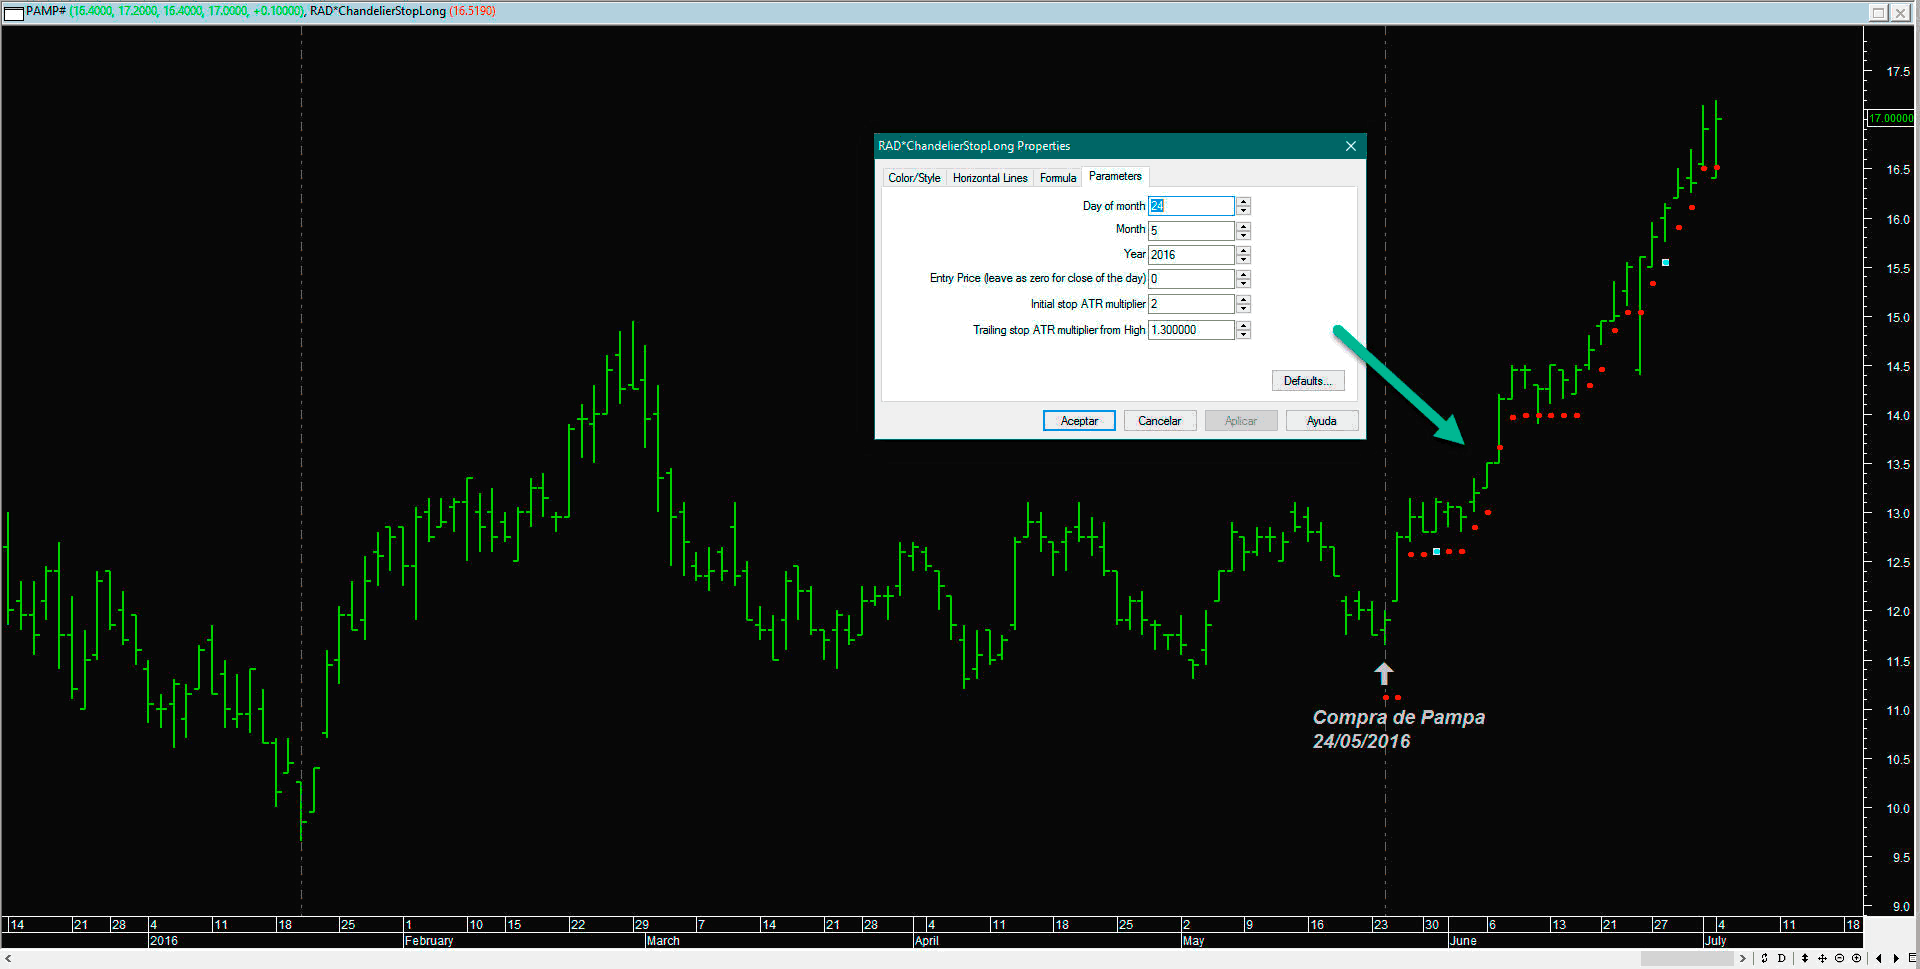Increase Trailing stop ATR multiplier spinner
Viewport: 1920px width, 969px height.
tap(1243, 325)
